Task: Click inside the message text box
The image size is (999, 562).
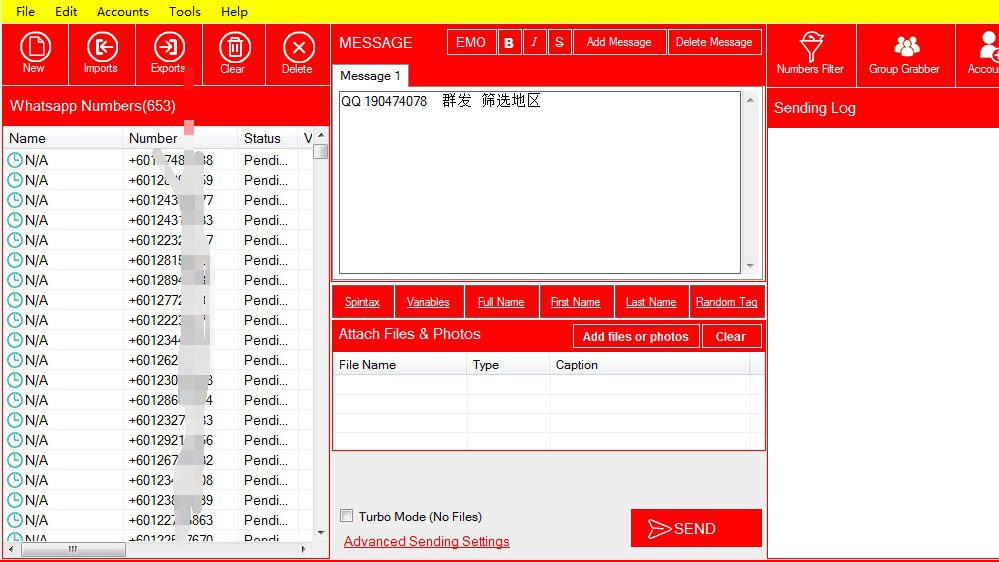Action: pos(540,190)
